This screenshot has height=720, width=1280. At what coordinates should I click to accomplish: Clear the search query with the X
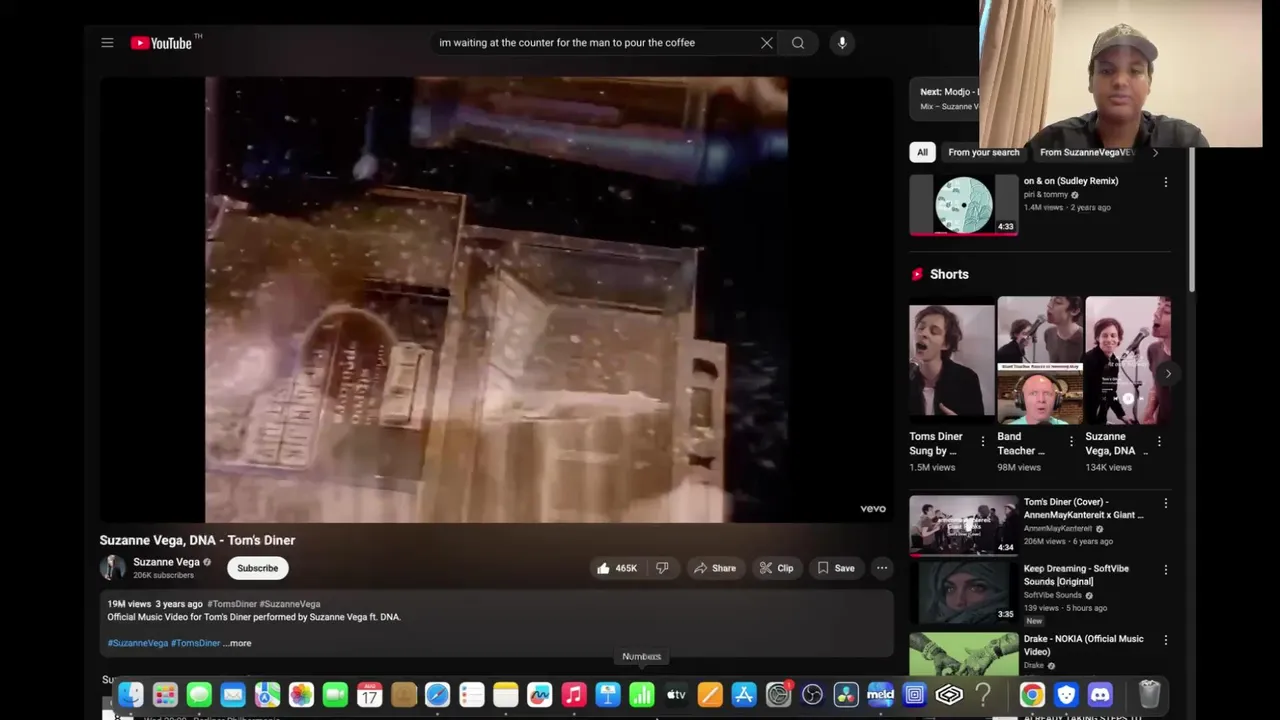[x=767, y=43]
